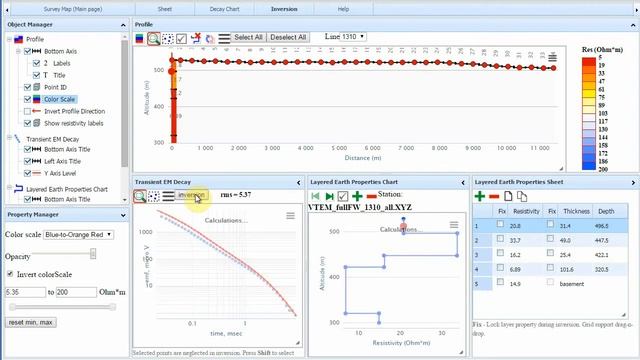
Task: Select the Y Axis Level tree item
Action: click(x=60, y=173)
